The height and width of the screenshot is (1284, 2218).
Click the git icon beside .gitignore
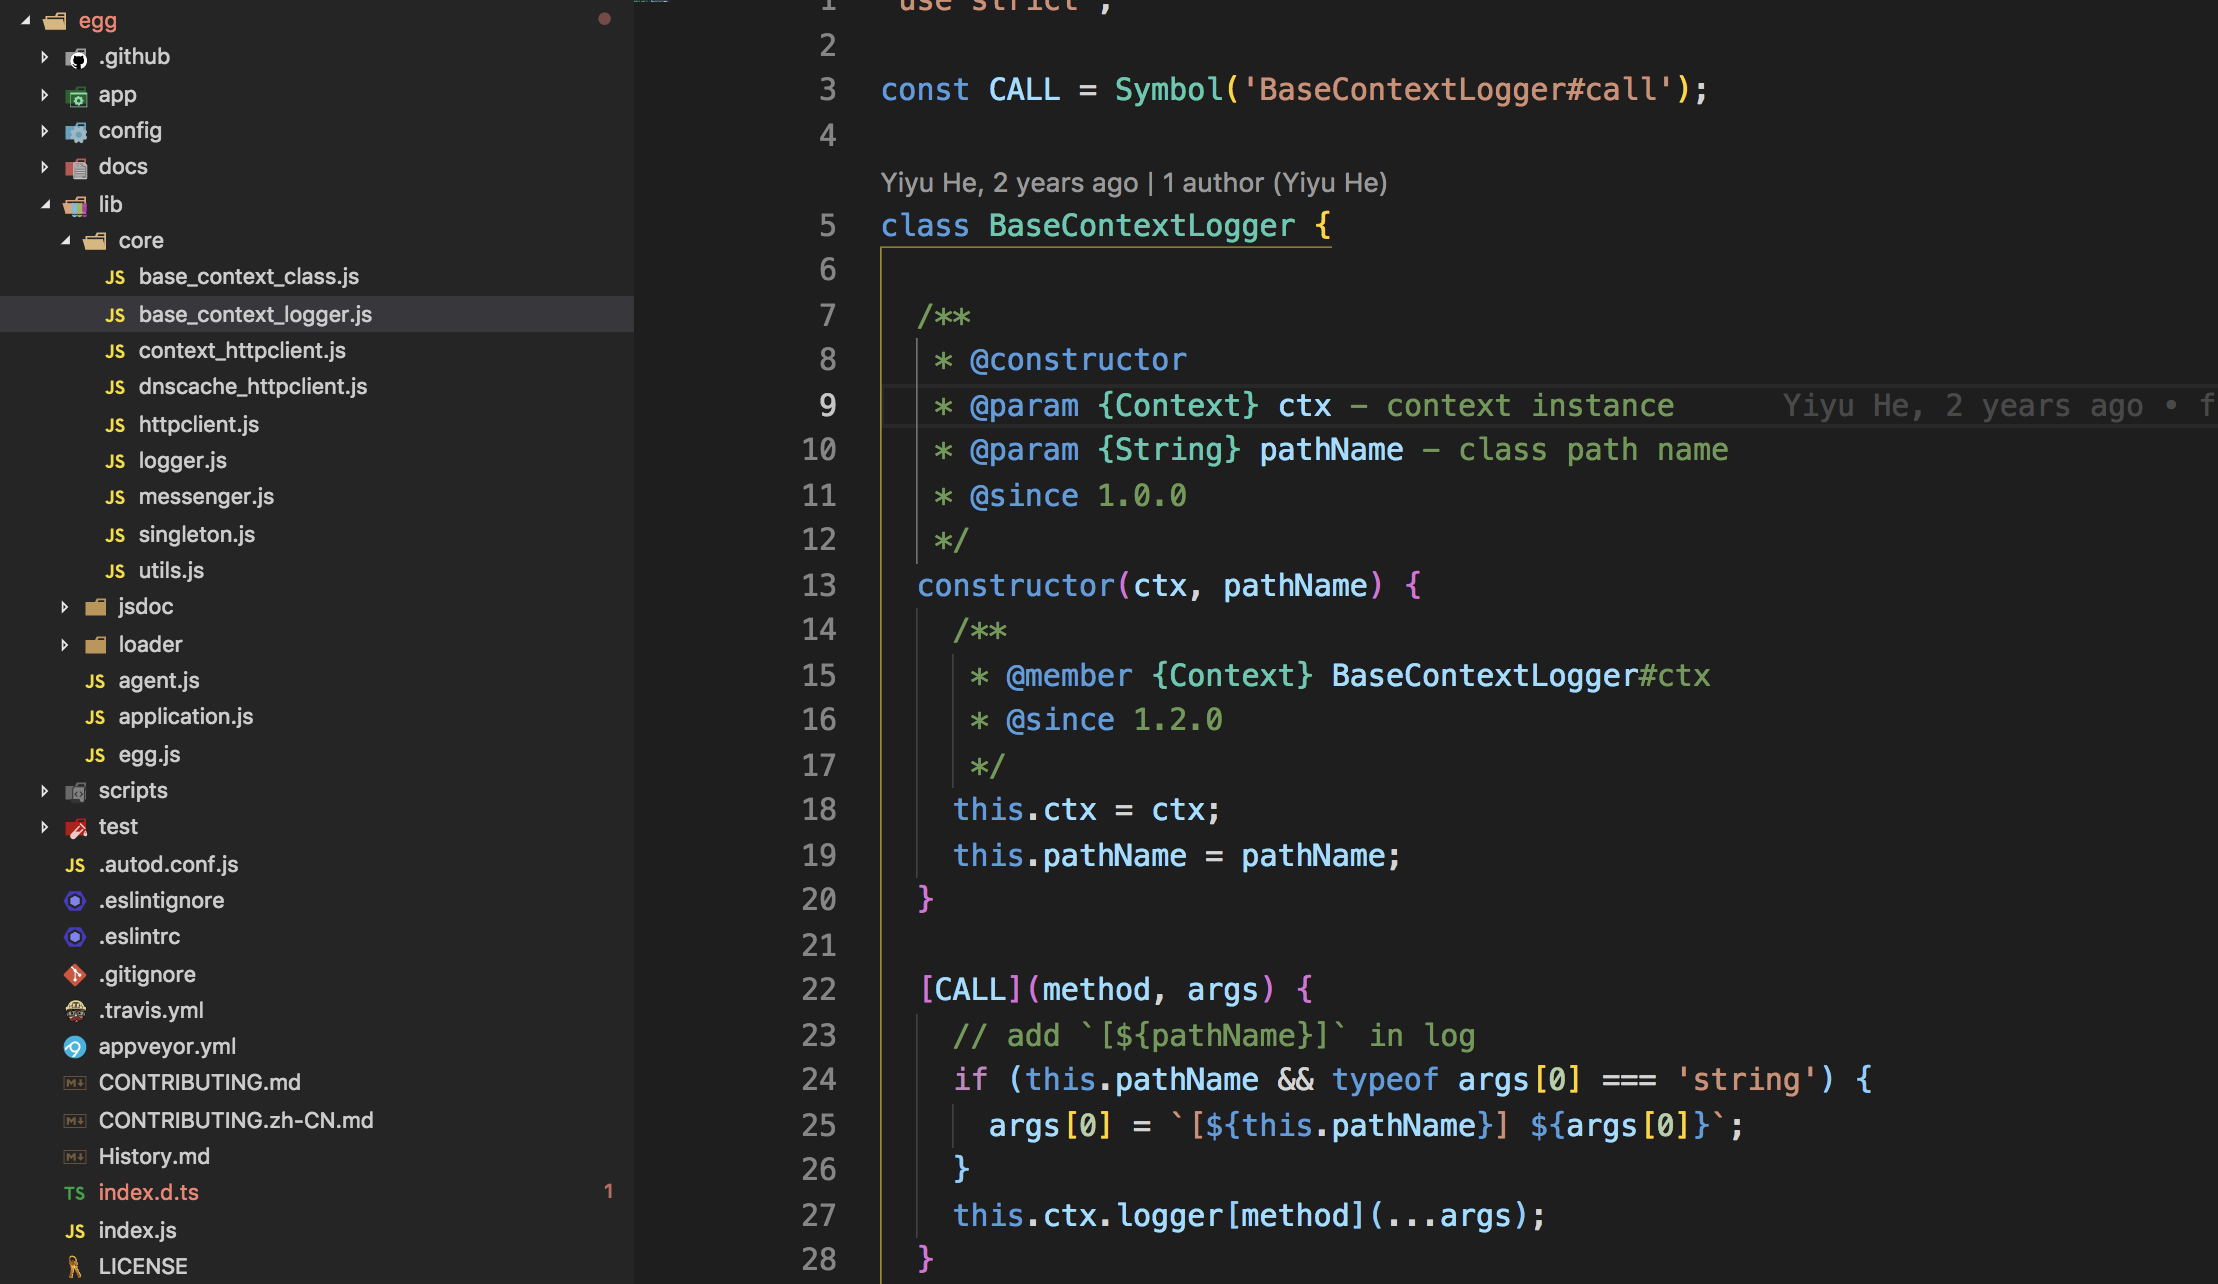(75, 974)
